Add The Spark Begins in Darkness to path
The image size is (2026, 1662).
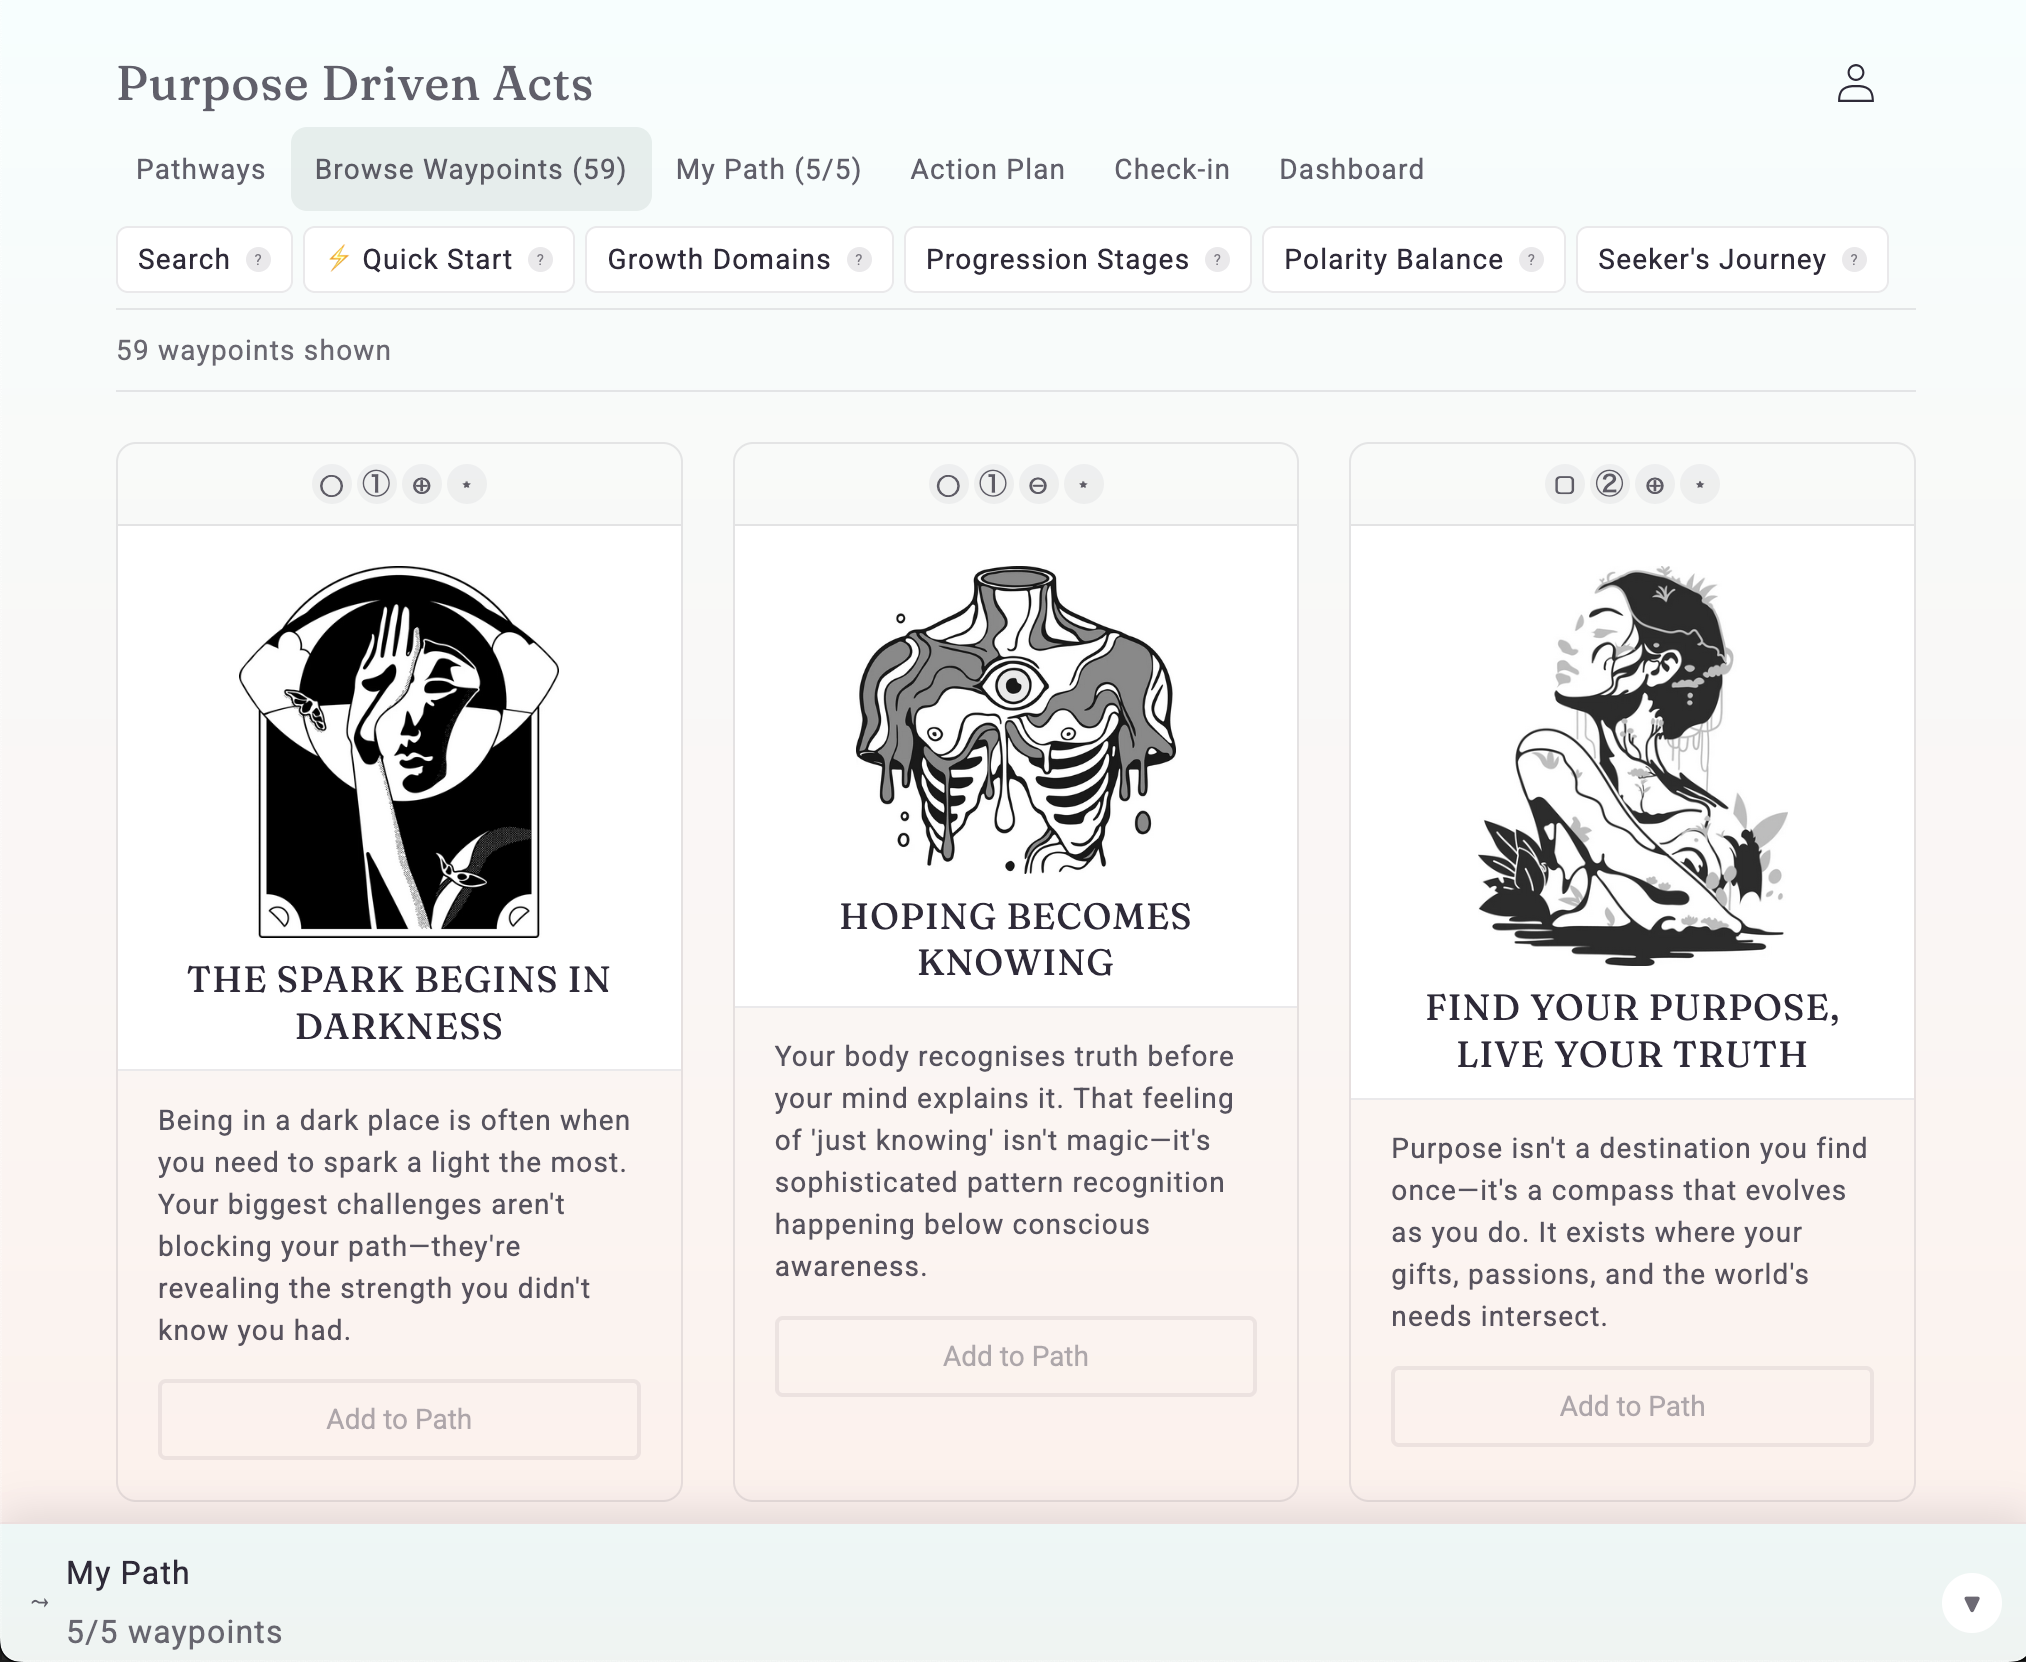399,1420
